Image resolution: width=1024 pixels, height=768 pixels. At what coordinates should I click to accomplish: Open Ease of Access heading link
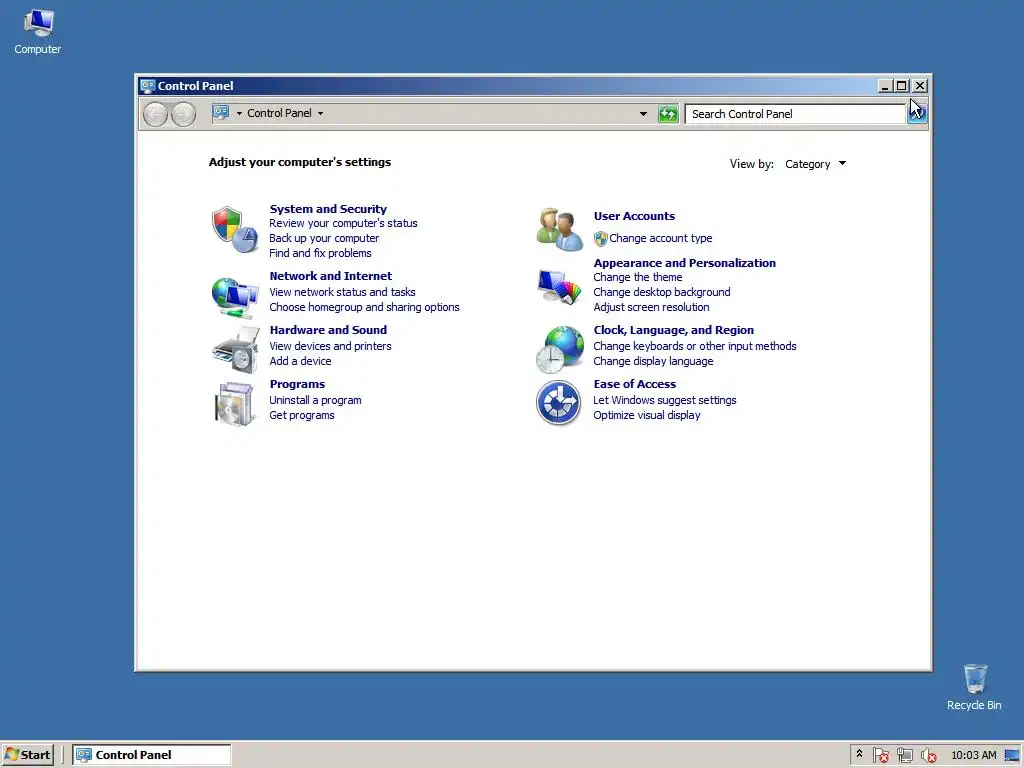[634, 385]
